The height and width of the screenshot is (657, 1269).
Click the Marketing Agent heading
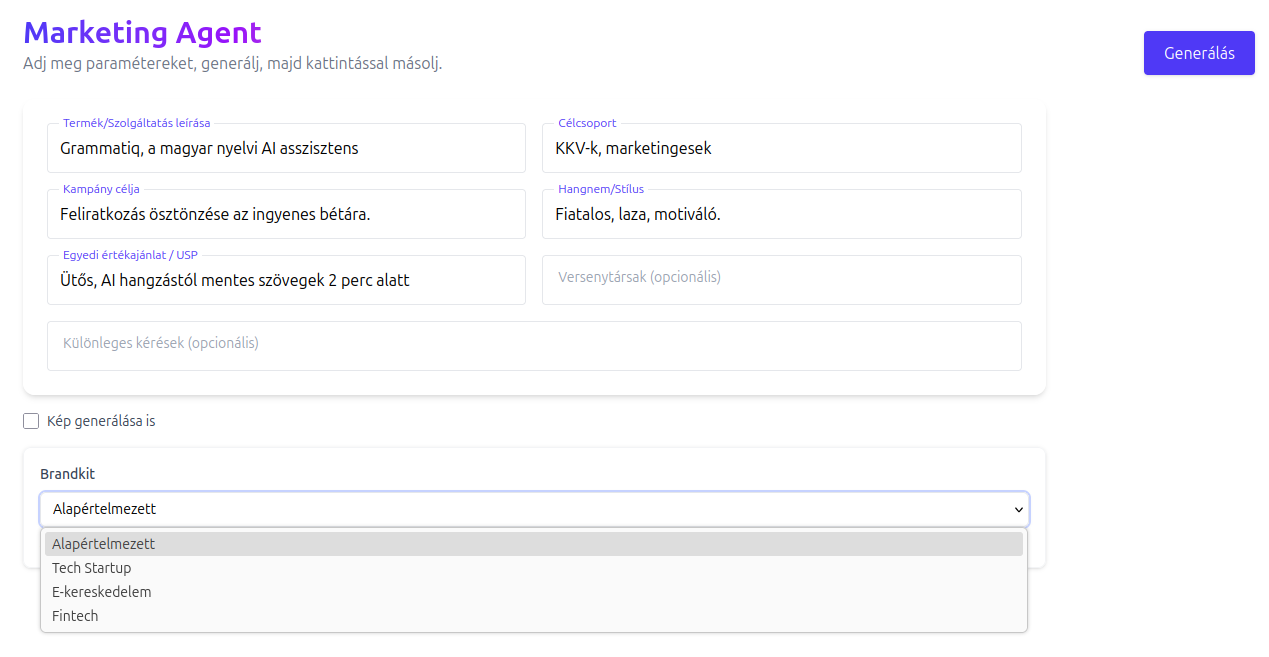click(x=142, y=32)
